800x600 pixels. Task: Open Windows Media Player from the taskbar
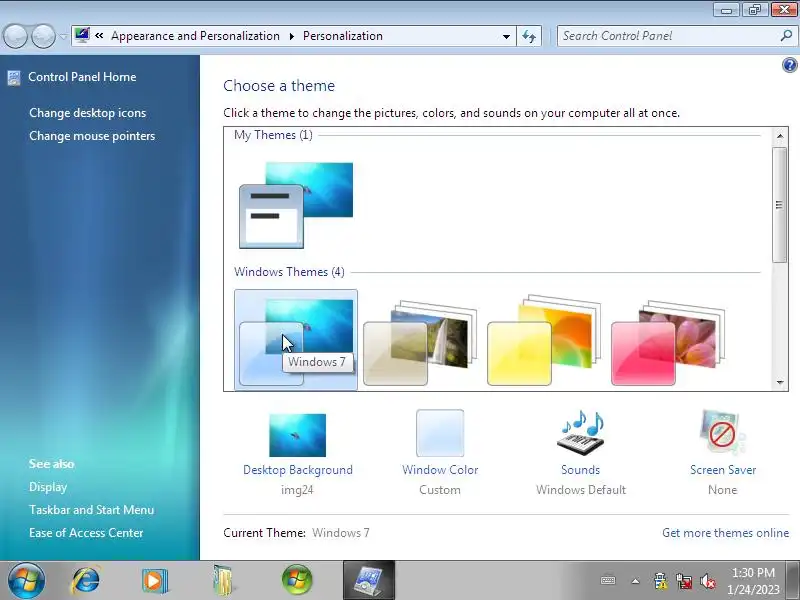(x=155, y=581)
